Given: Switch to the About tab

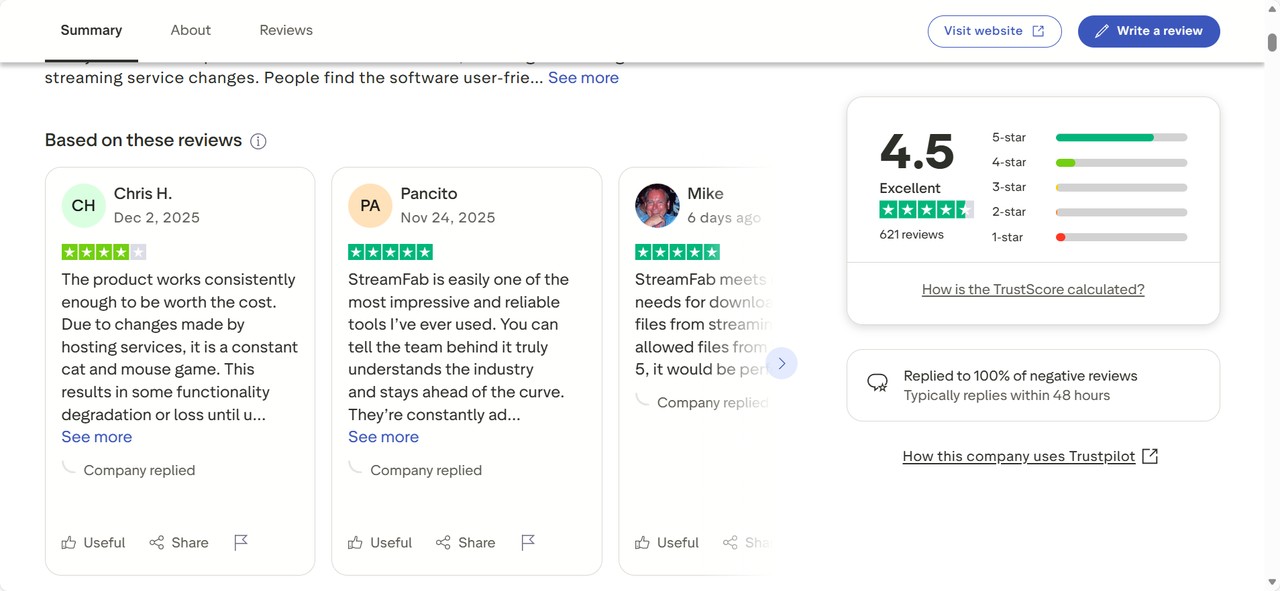Looking at the screenshot, I should tap(190, 30).
